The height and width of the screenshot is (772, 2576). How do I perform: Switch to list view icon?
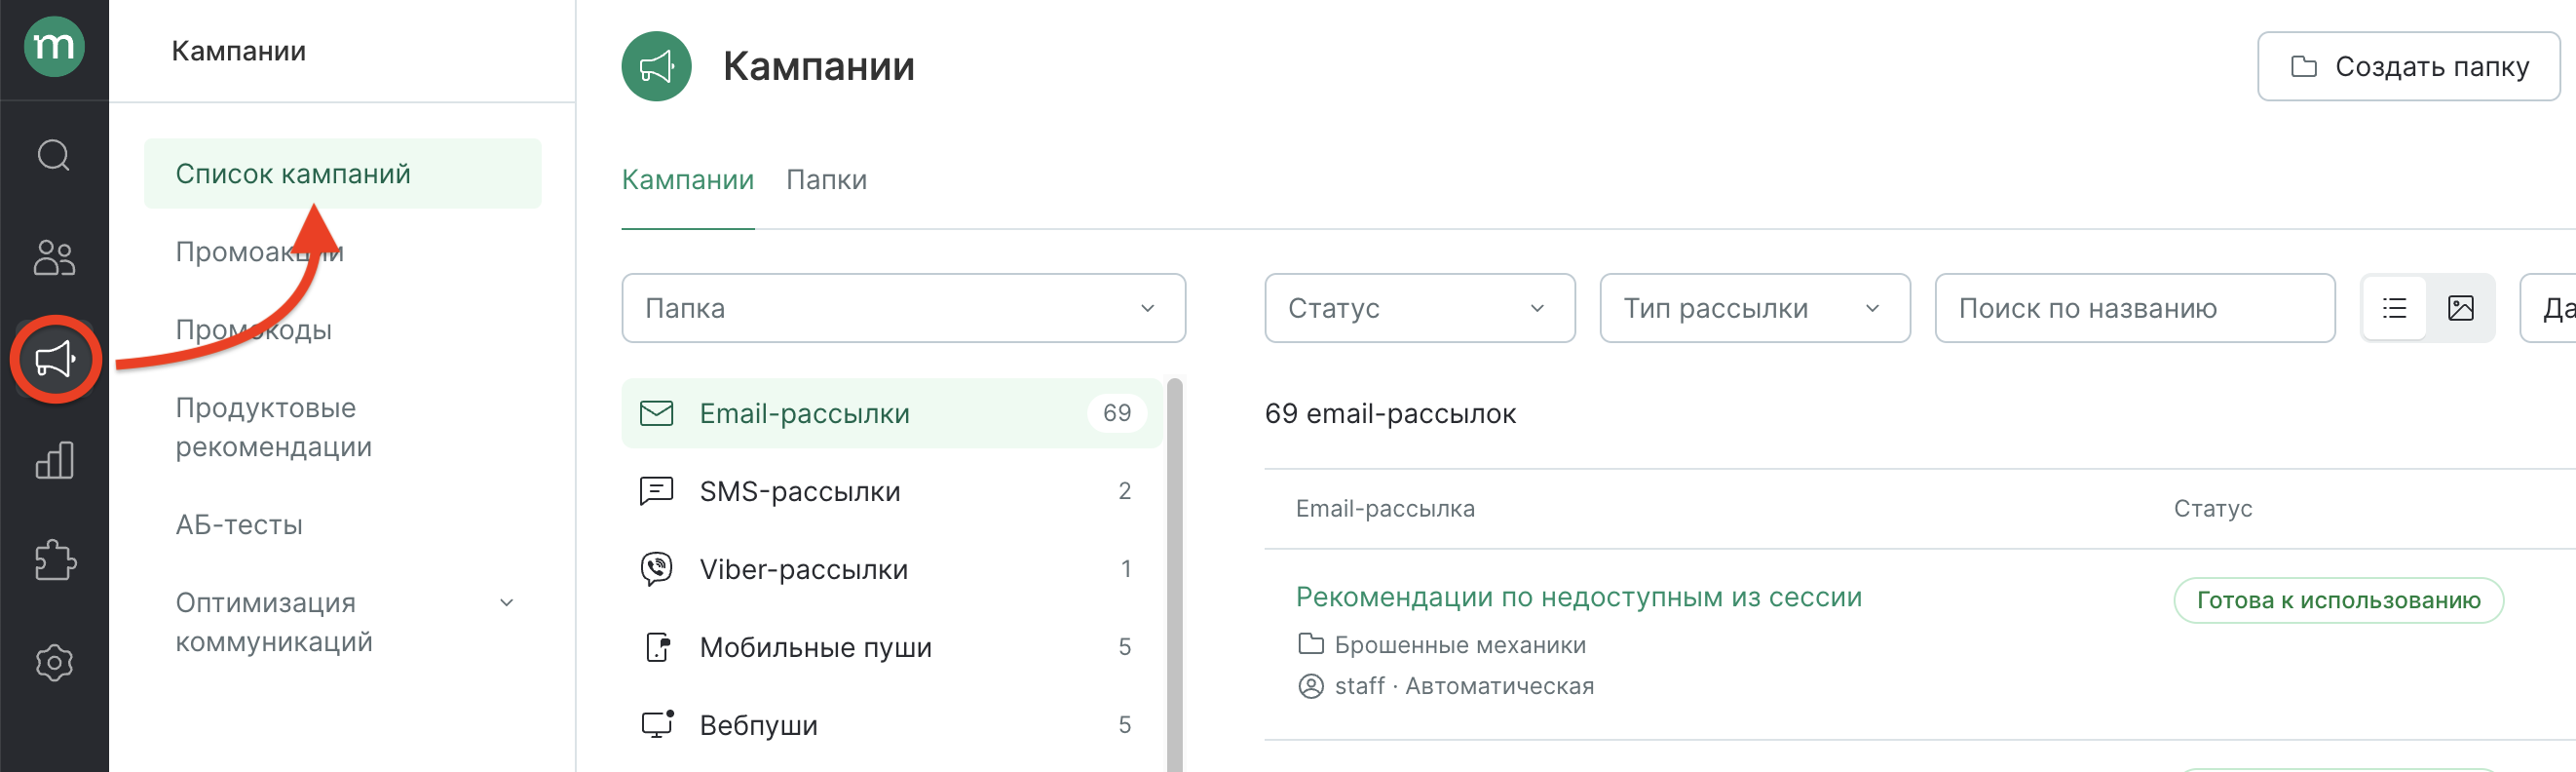click(2394, 308)
